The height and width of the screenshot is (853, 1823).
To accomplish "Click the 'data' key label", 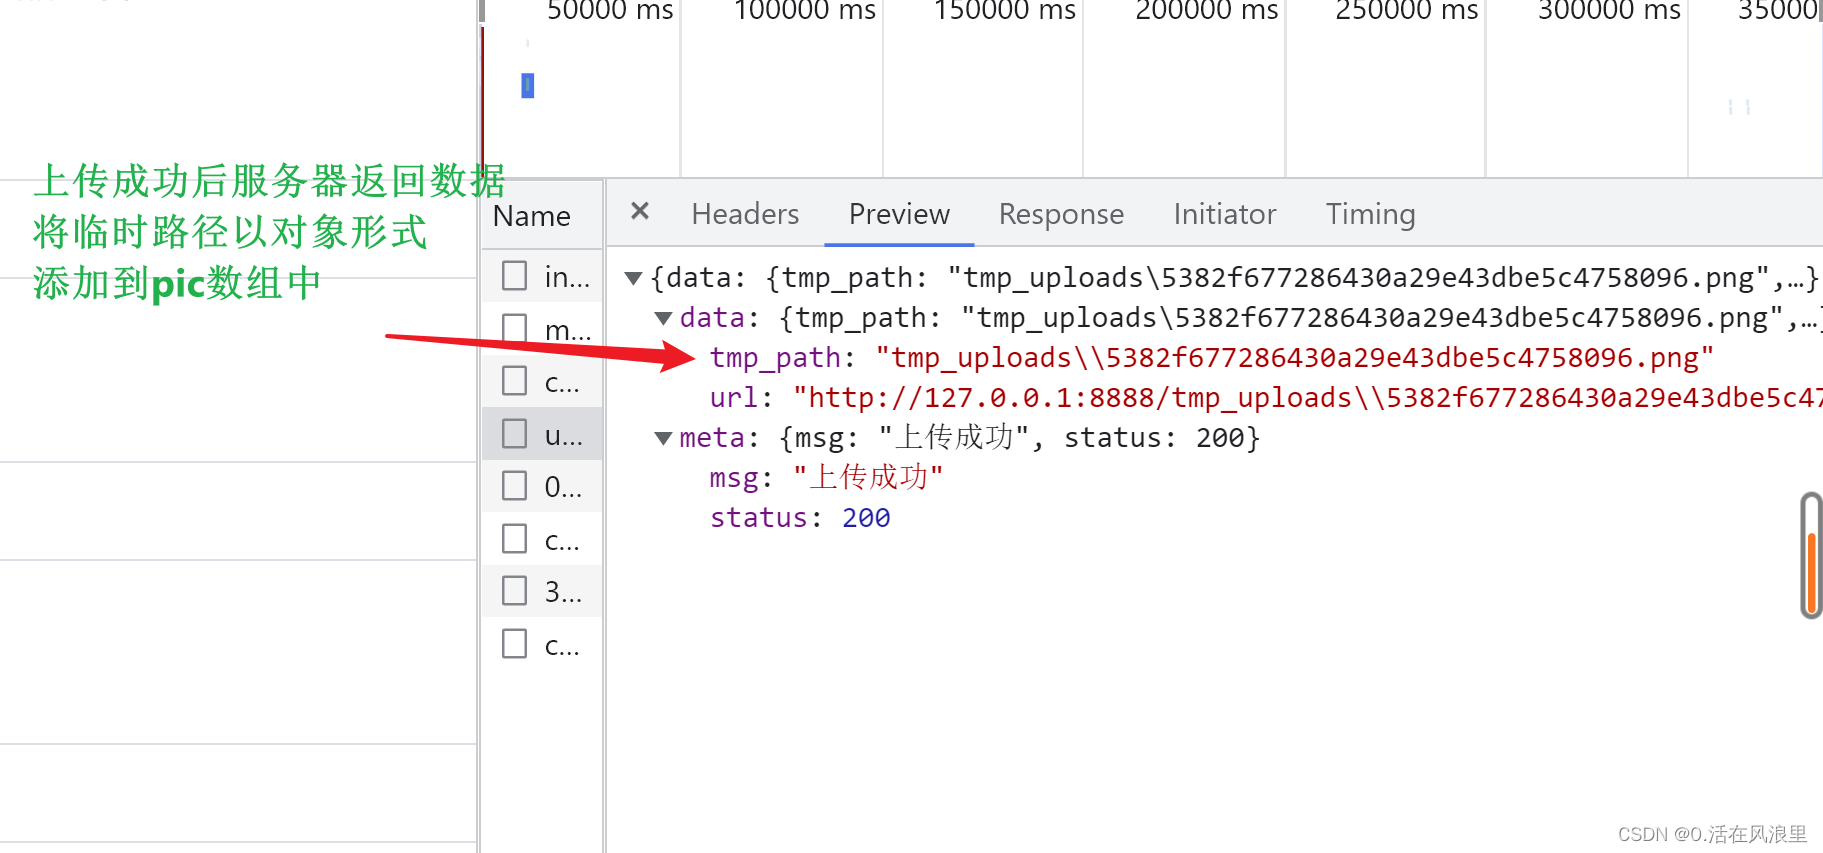I will tap(712, 318).
